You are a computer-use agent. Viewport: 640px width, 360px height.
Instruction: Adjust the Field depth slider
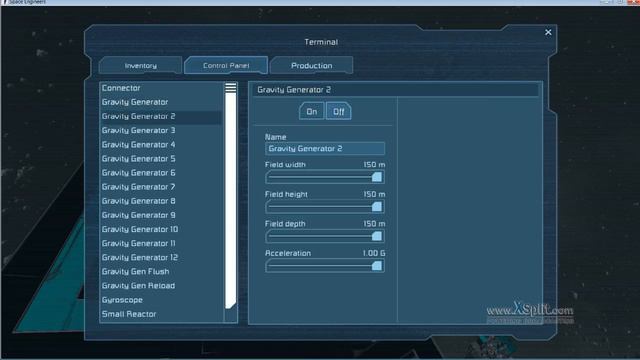324,236
